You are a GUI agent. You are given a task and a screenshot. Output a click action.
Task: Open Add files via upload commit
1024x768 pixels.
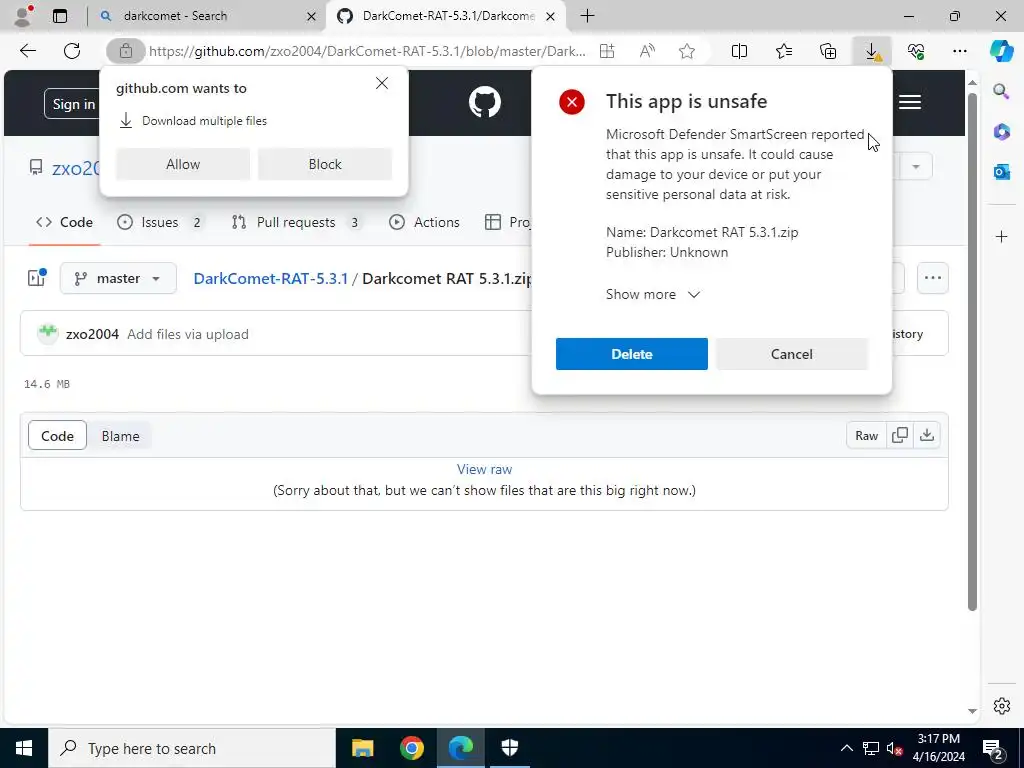pos(188,334)
